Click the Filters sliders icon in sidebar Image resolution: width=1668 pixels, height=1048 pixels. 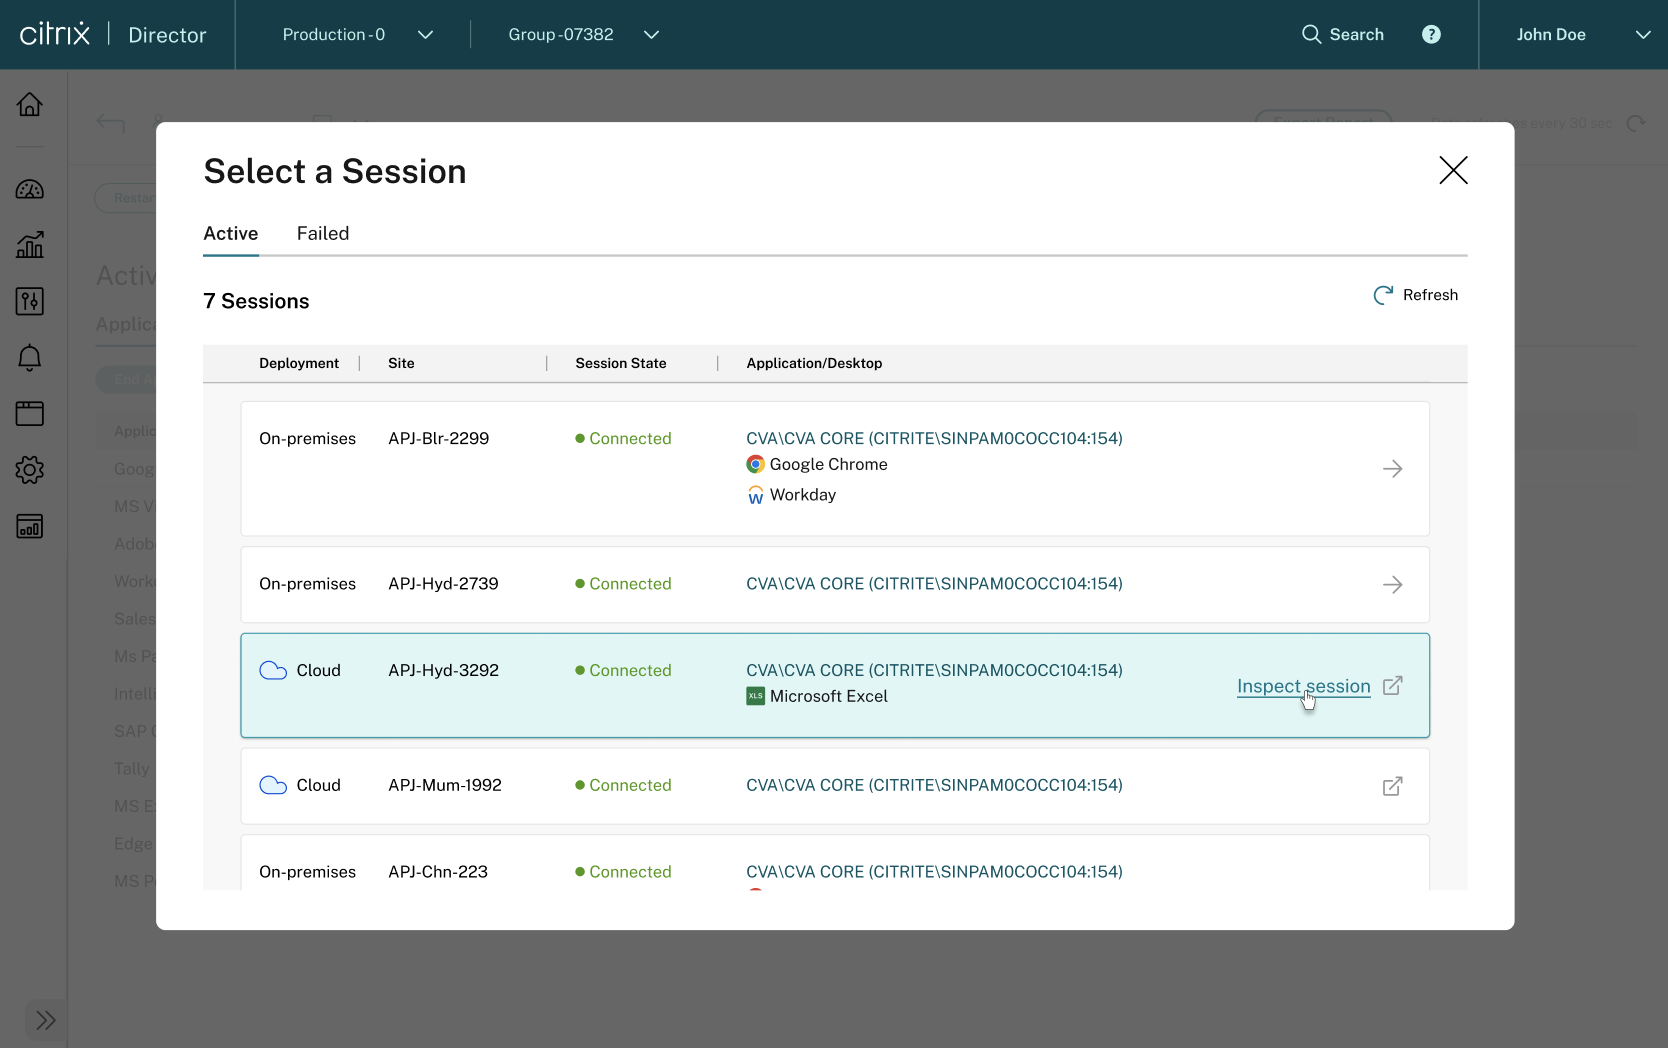(30, 301)
